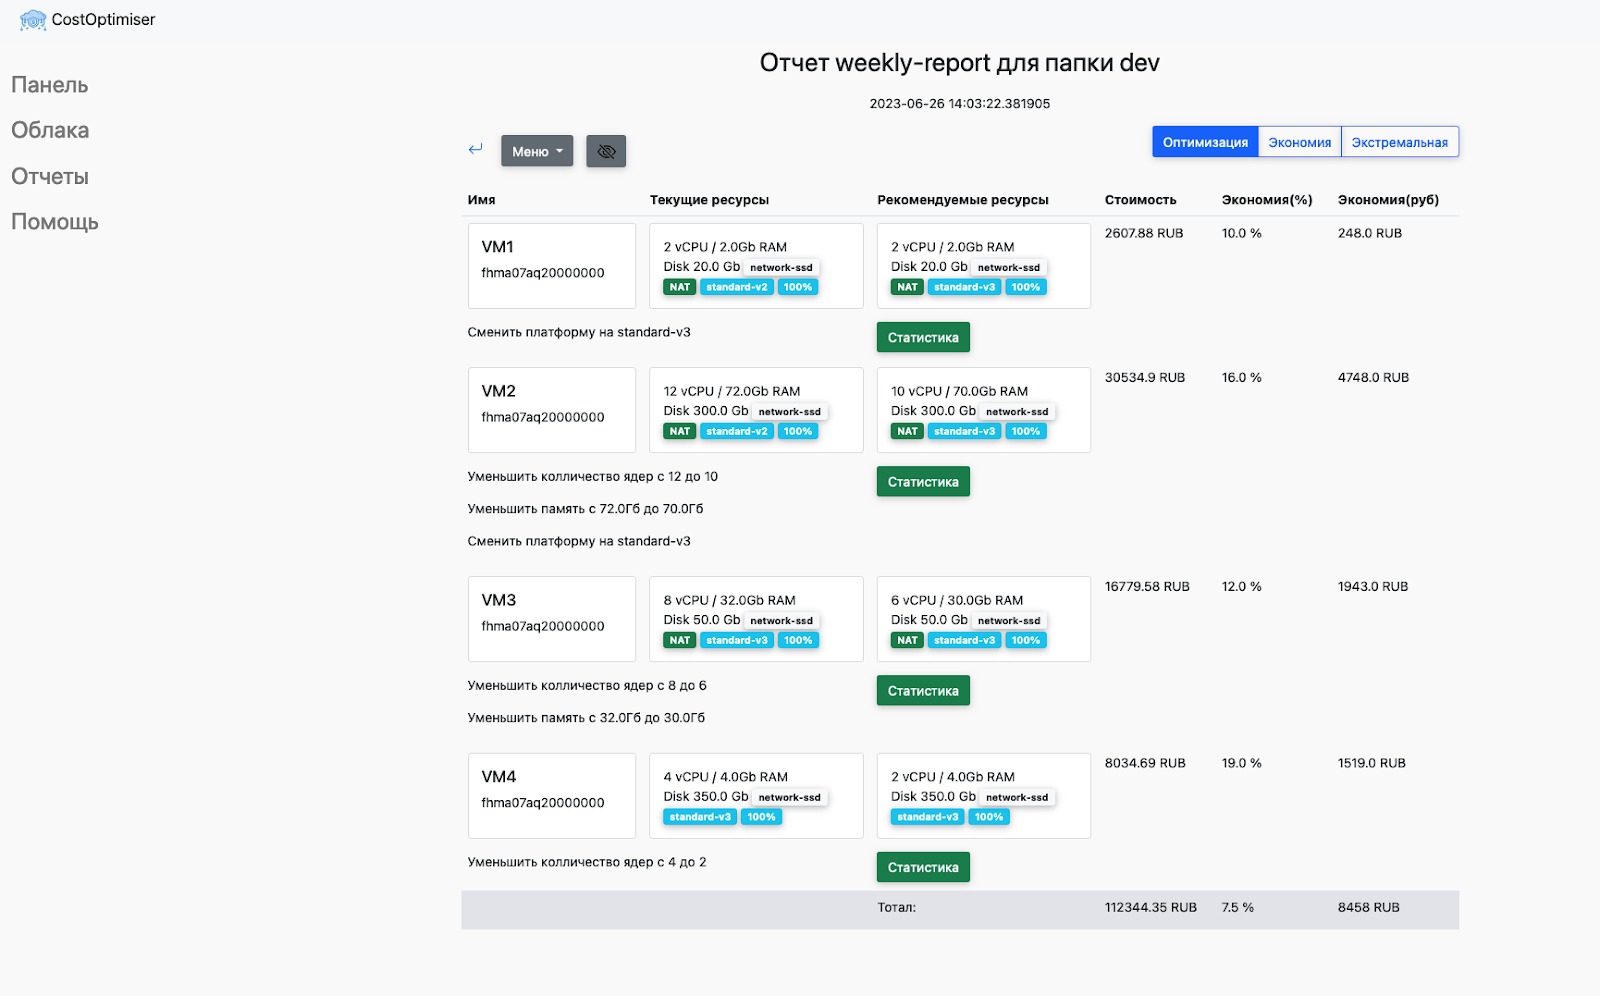Click the CostOptimiser cloud logo icon
This screenshot has height=996, width=1600.
pos(32,20)
